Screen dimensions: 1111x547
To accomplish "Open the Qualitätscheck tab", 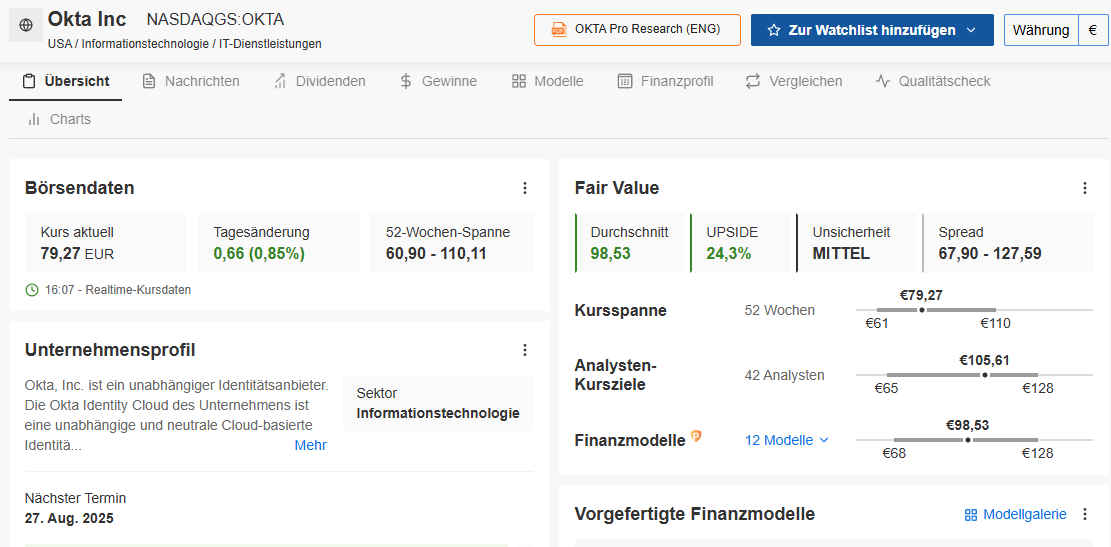I will [x=932, y=81].
